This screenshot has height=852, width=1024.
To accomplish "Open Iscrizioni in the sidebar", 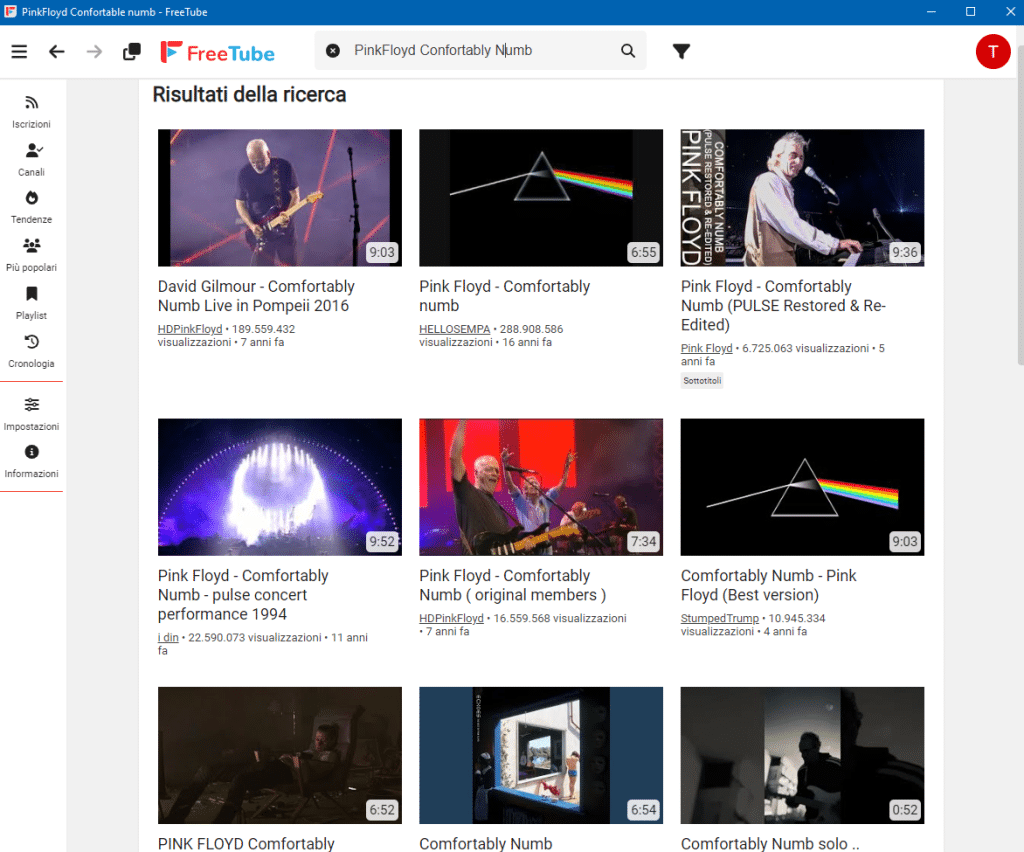I will [x=31, y=112].
